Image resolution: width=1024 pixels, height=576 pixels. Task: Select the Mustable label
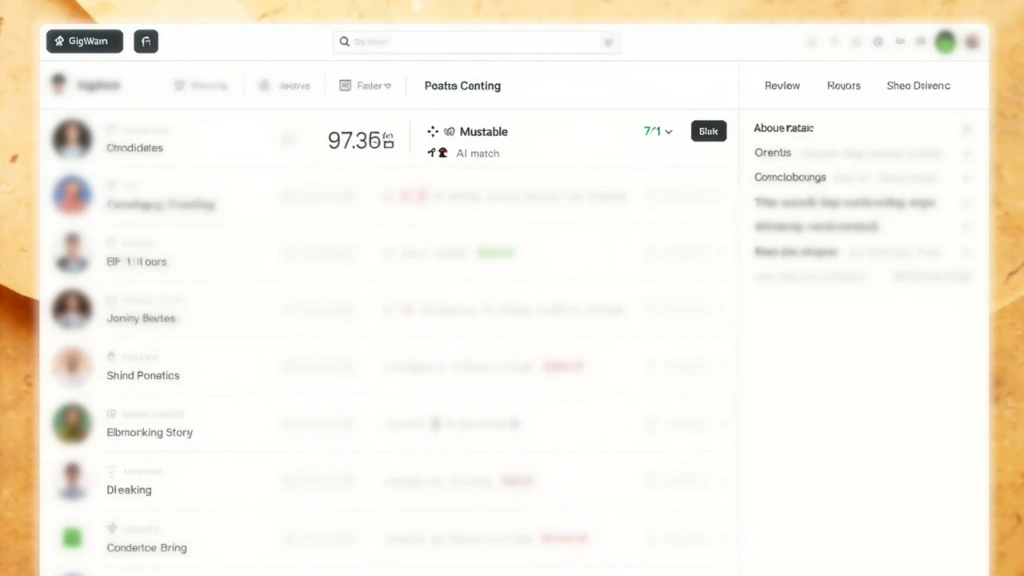[483, 132]
